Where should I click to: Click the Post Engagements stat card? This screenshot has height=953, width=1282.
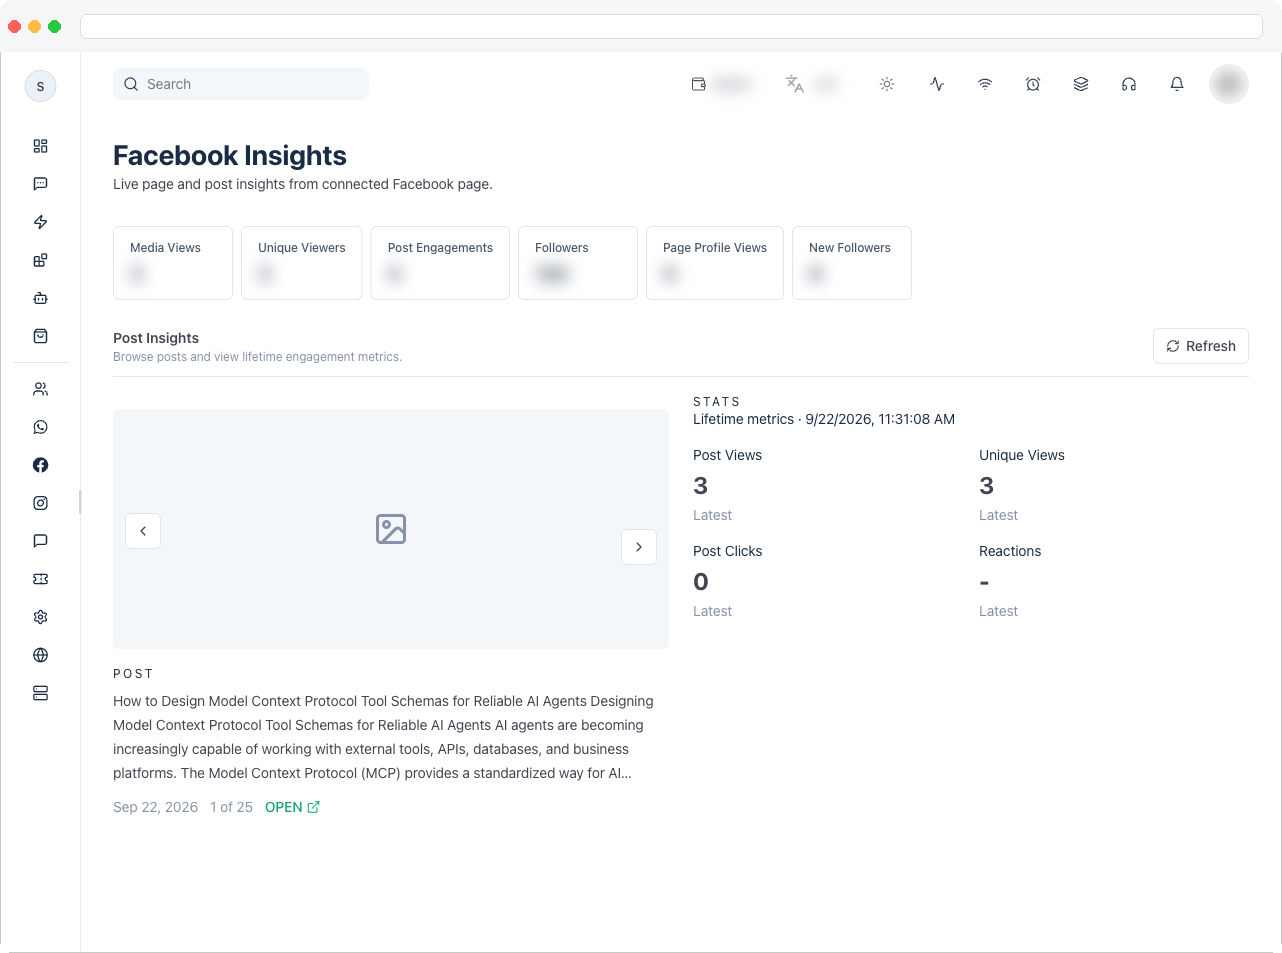pos(440,263)
